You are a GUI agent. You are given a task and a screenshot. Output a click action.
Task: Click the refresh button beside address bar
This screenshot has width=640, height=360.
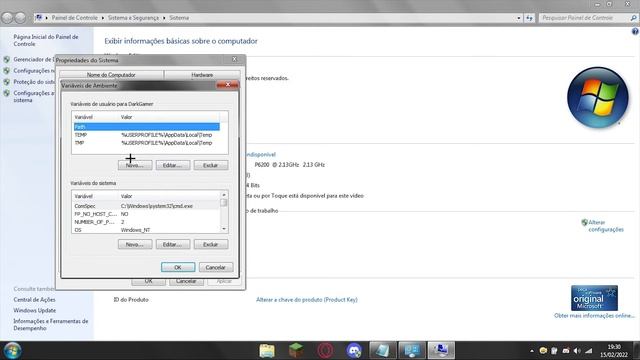point(529,18)
